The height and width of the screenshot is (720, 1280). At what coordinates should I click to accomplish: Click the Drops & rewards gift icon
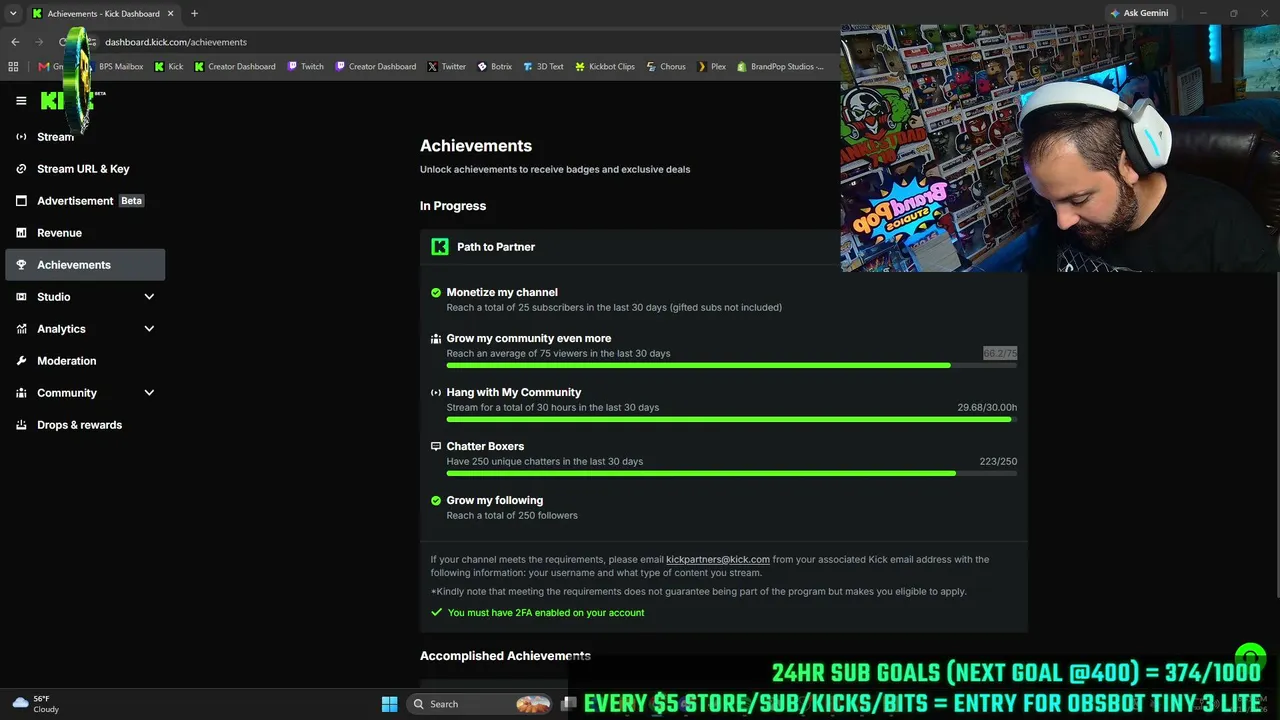point(21,425)
